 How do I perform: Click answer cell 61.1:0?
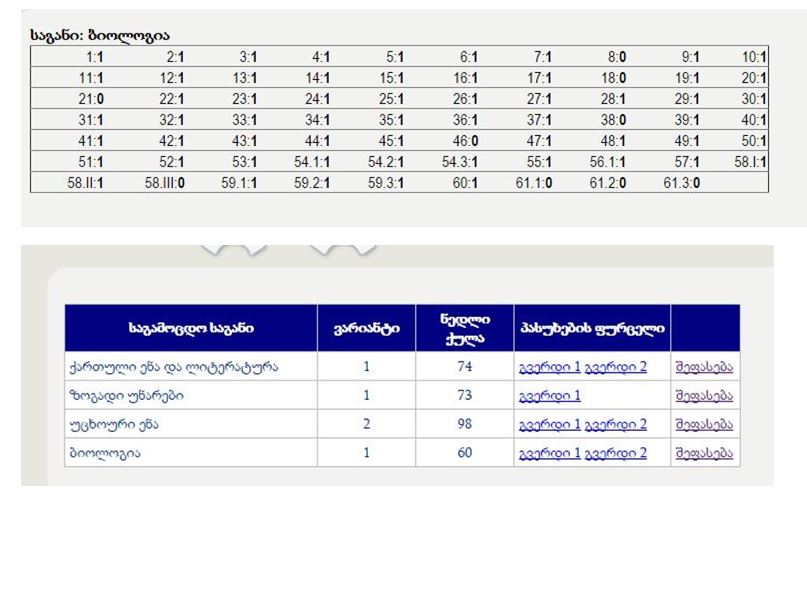[534, 183]
